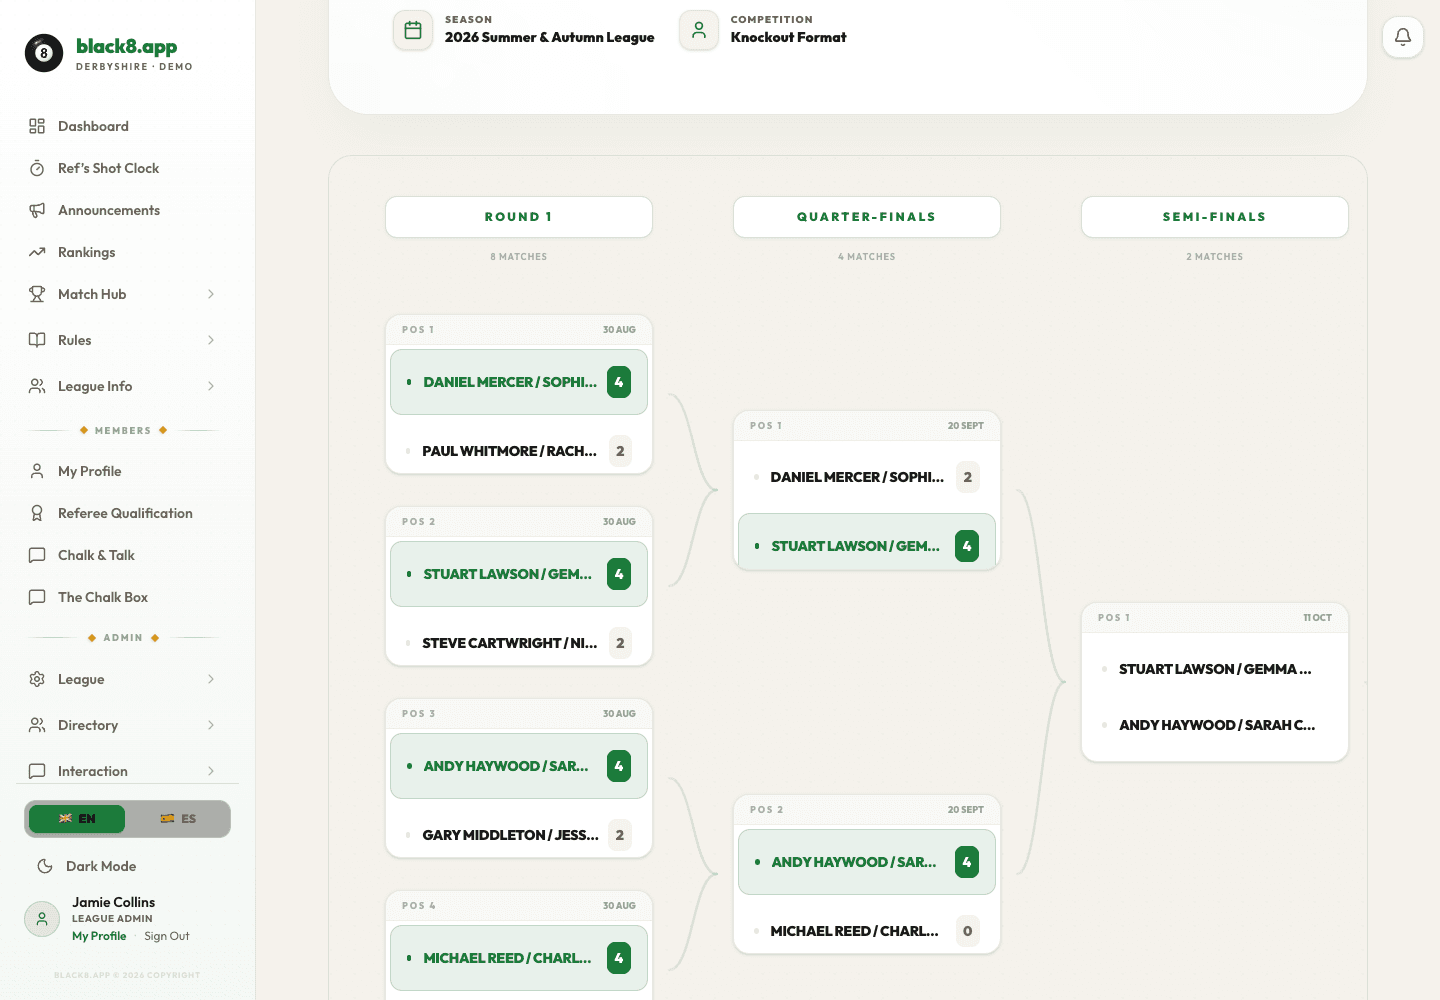The width and height of the screenshot is (1440, 1000).
Task: Switch language to ES
Action: click(178, 819)
